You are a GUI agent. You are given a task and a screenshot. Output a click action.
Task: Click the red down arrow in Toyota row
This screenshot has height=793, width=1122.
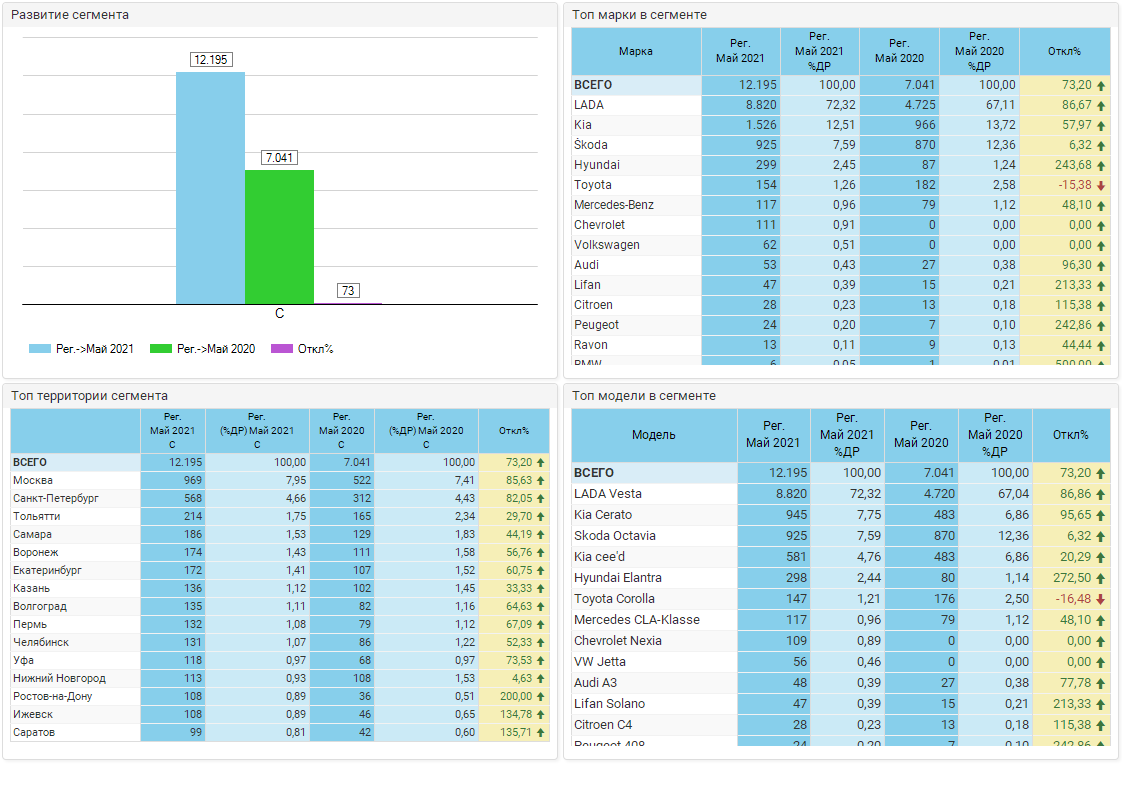[x=1101, y=185]
